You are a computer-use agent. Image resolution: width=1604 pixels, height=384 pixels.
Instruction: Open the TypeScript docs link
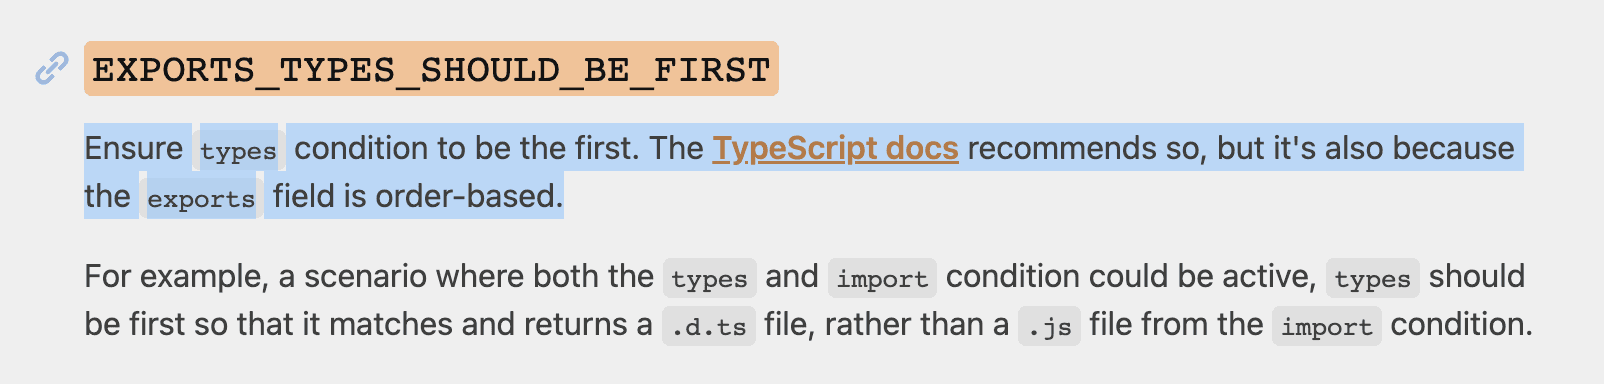click(x=835, y=148)
